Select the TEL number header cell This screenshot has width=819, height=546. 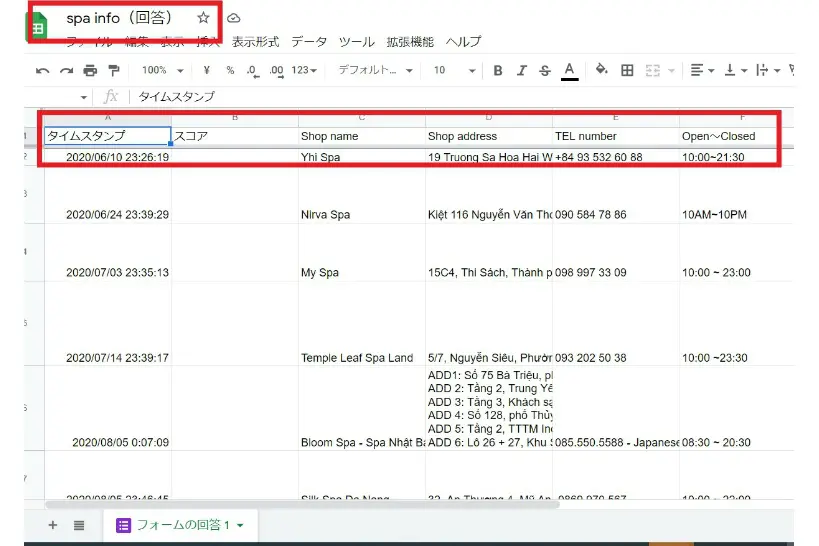616,136
